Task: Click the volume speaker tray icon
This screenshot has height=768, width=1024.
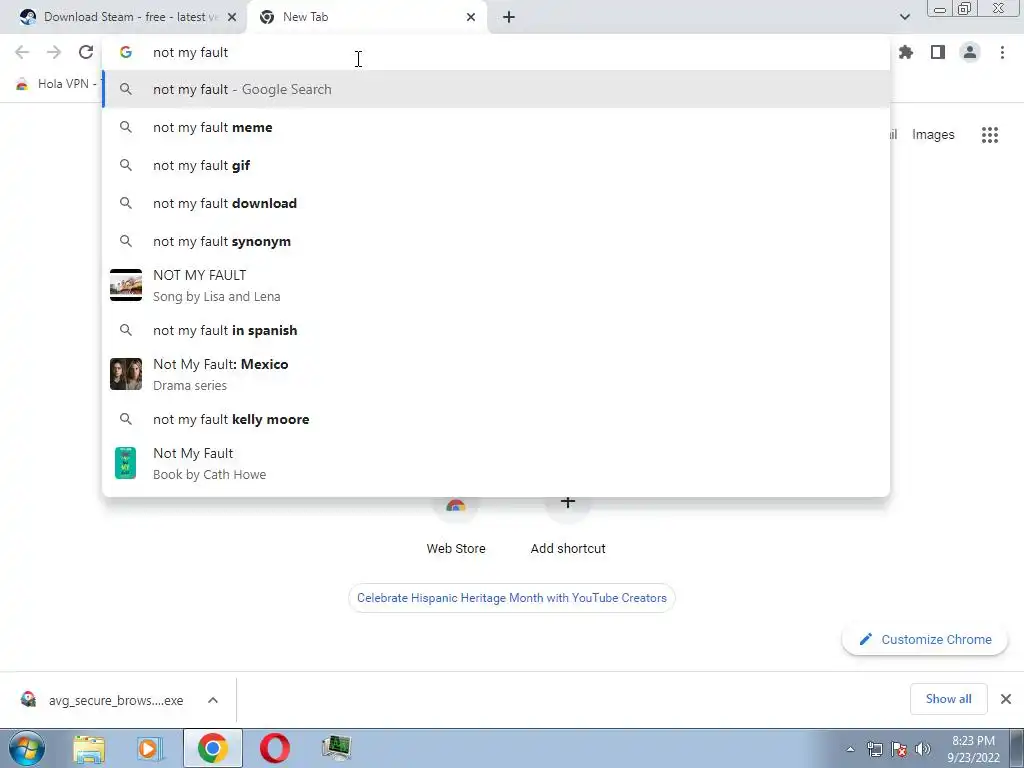Action: tap(923, 750)
